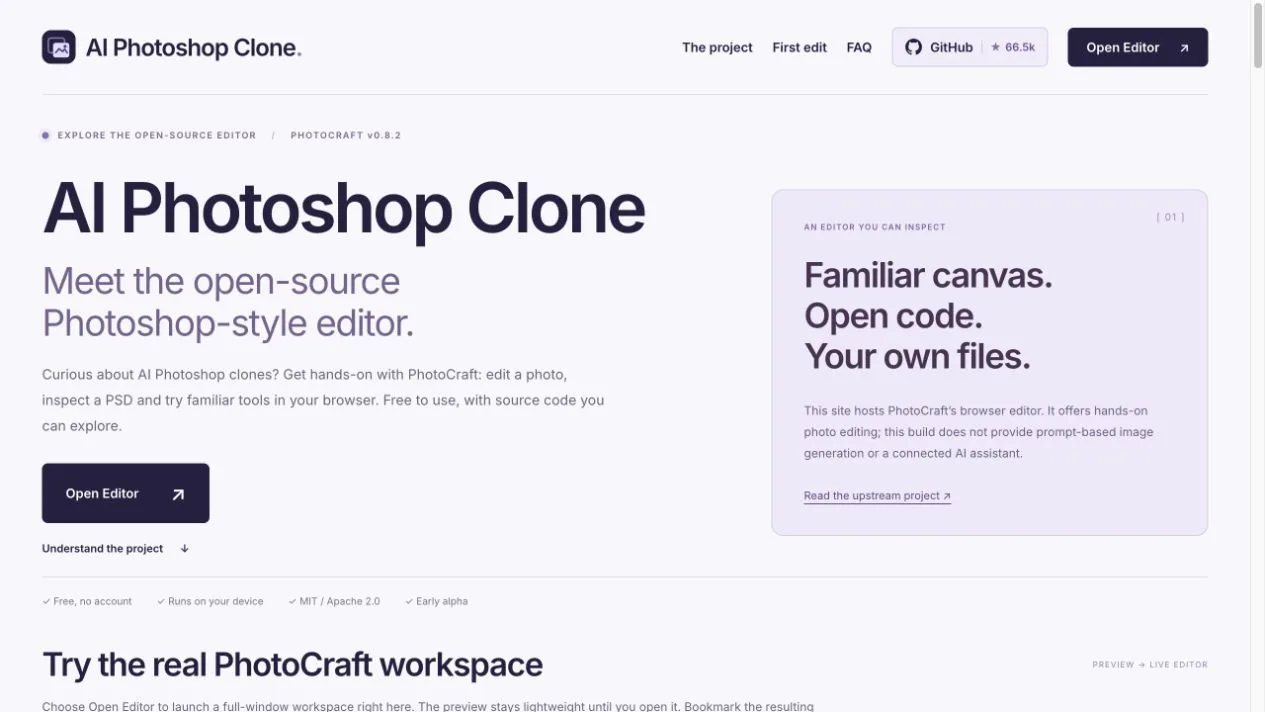Click down arrow next to Understand the project
Screen dimensions: 1265x712
pos(185,549)
